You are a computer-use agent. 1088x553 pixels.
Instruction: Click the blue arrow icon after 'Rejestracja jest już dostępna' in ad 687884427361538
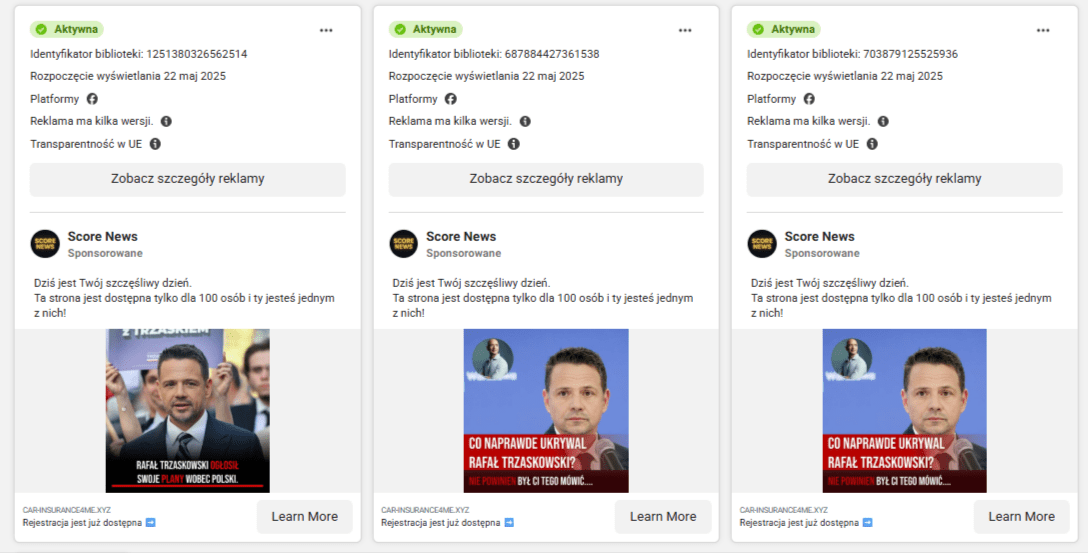(509, 522)
